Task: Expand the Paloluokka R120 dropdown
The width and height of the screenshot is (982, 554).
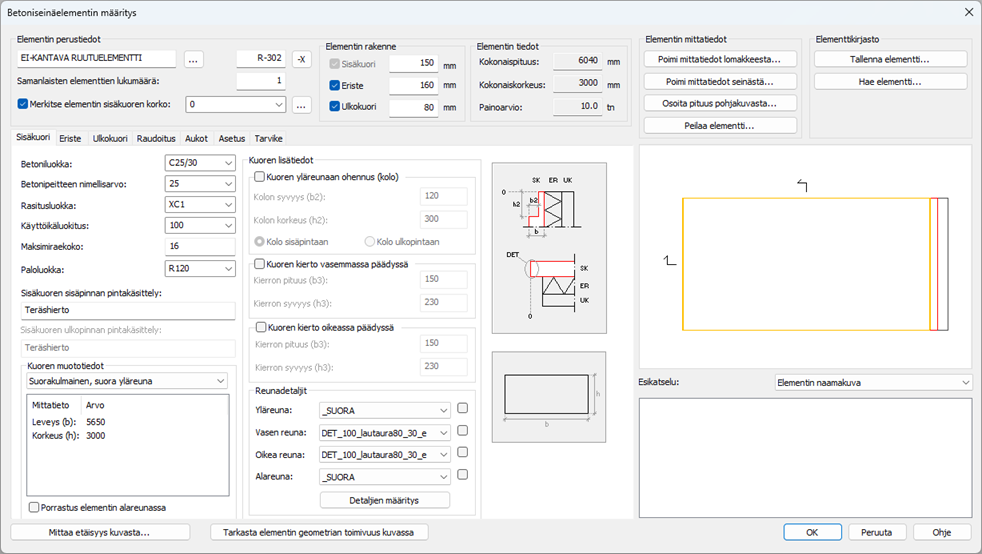Action: 199,267
